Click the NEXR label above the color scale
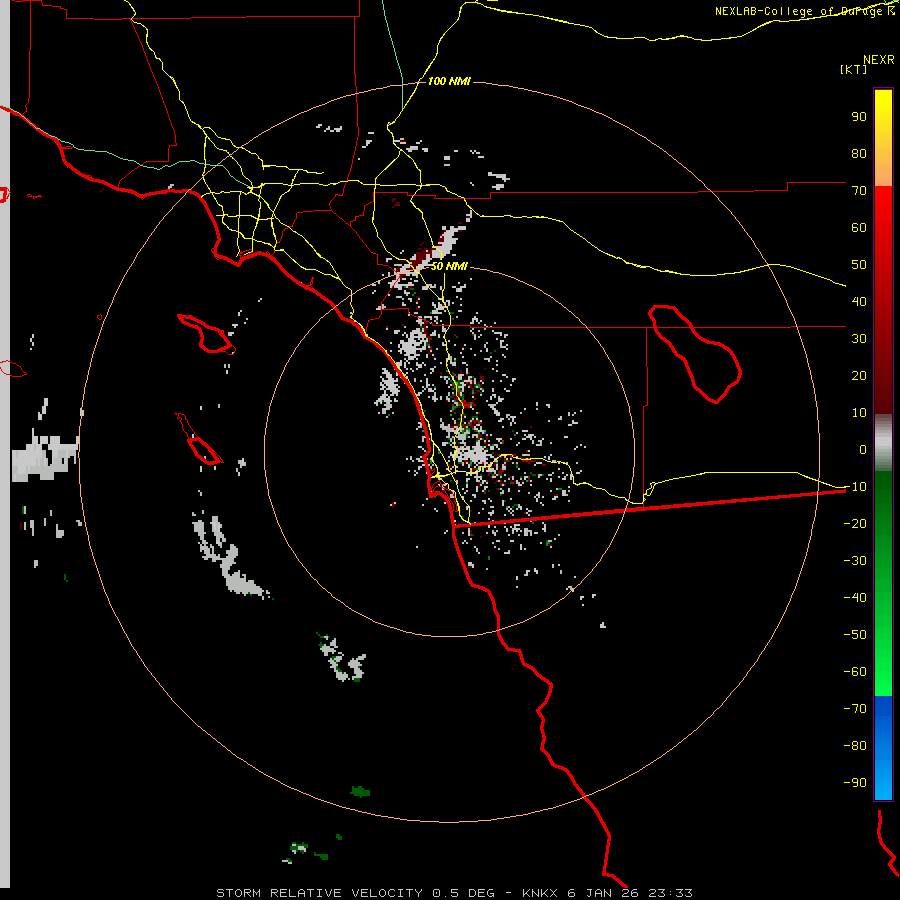This screenshot has width=900, height=900. pyautogui.click(x=879, y=60)
